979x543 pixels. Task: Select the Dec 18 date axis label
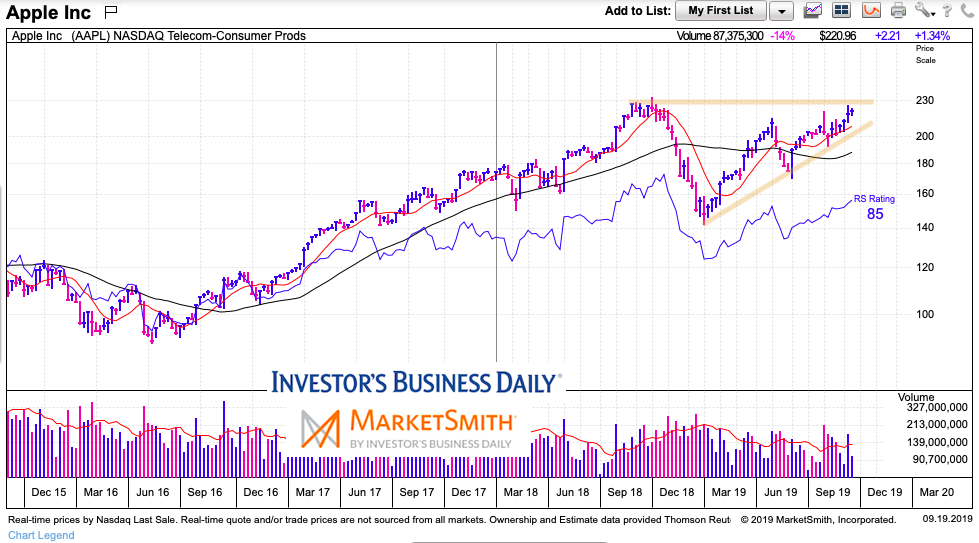677,492
